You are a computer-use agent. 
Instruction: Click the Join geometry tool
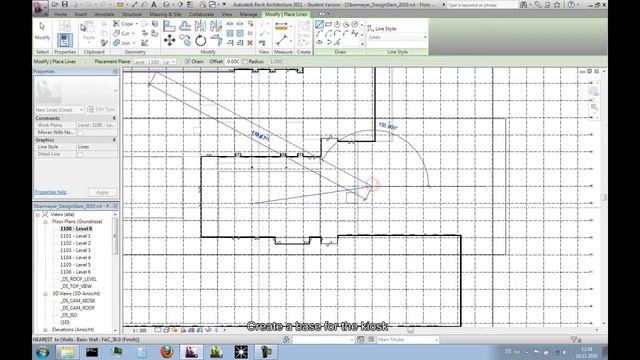[x=122, y=42]
